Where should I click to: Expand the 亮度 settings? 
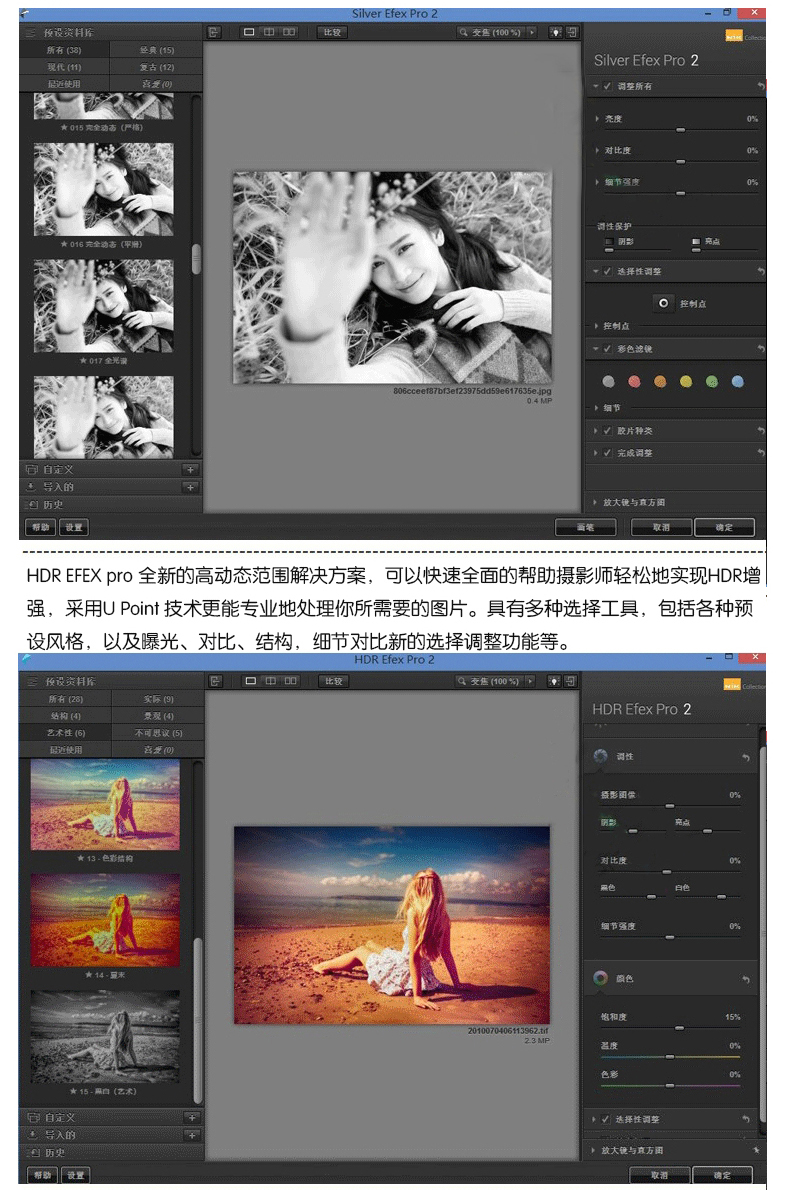point(598,119)
